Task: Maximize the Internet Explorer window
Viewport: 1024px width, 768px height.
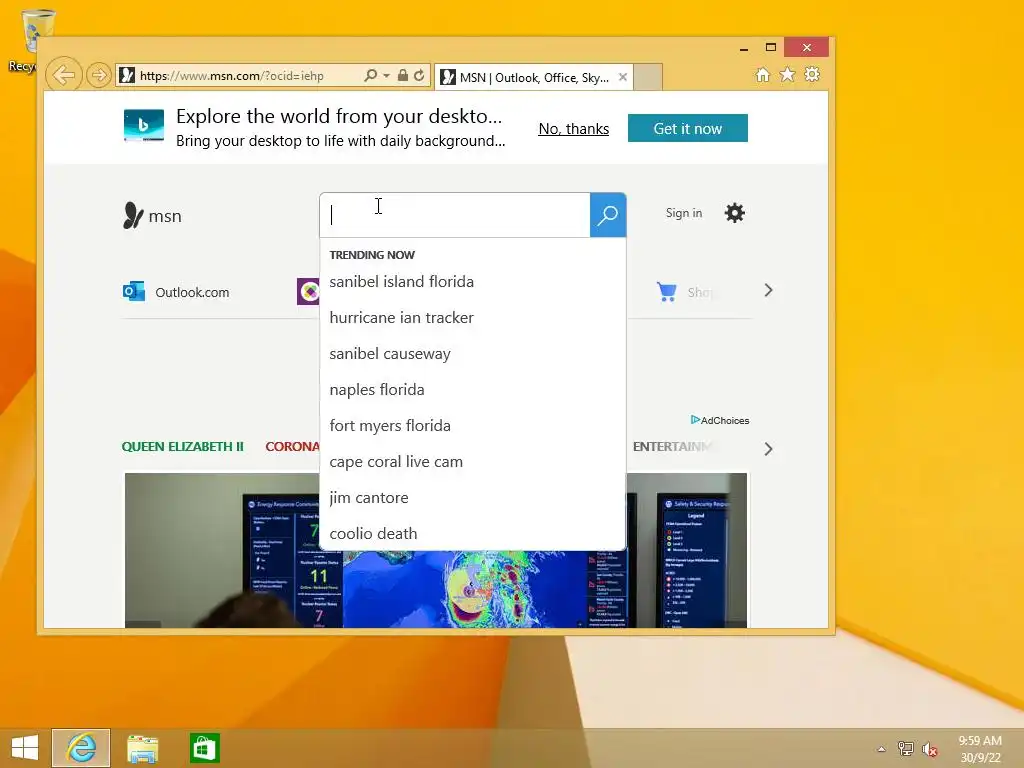Action: (771, 47)
